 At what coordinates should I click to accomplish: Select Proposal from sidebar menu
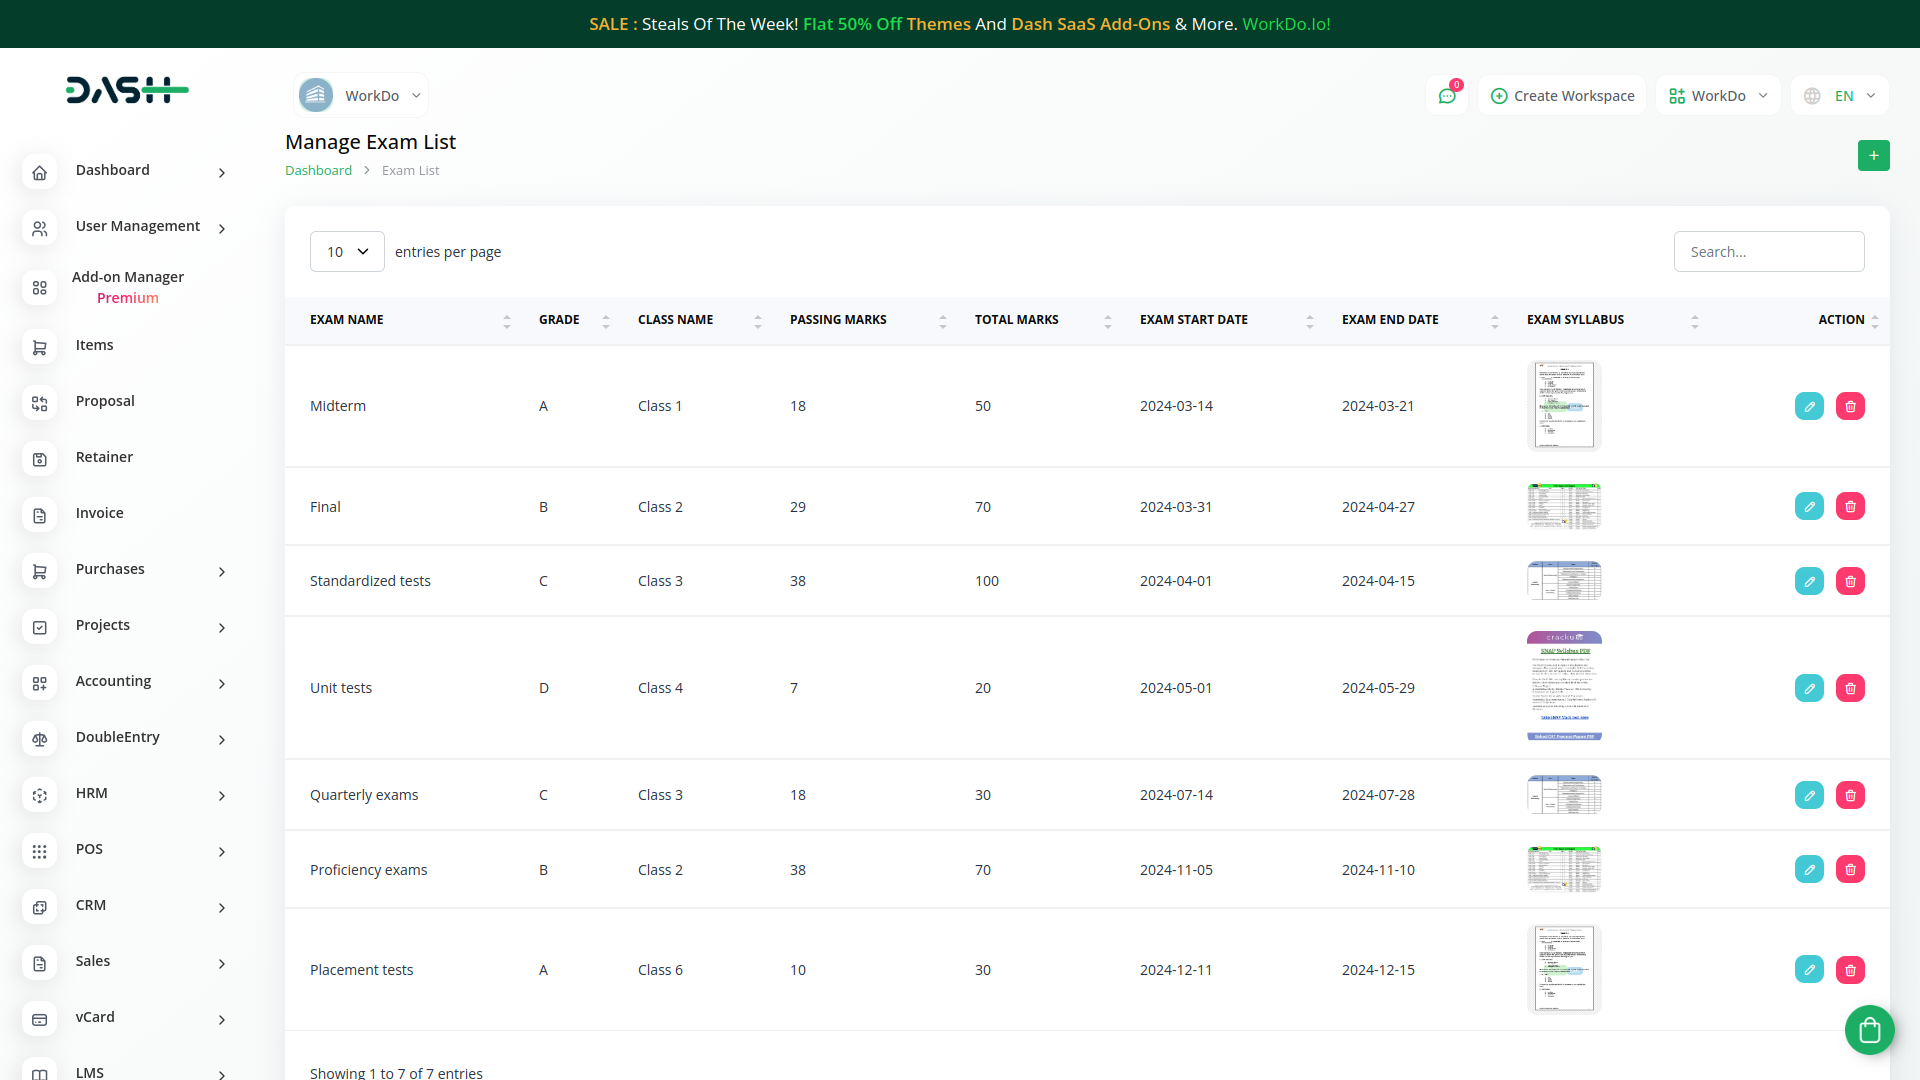coord(104,401)
